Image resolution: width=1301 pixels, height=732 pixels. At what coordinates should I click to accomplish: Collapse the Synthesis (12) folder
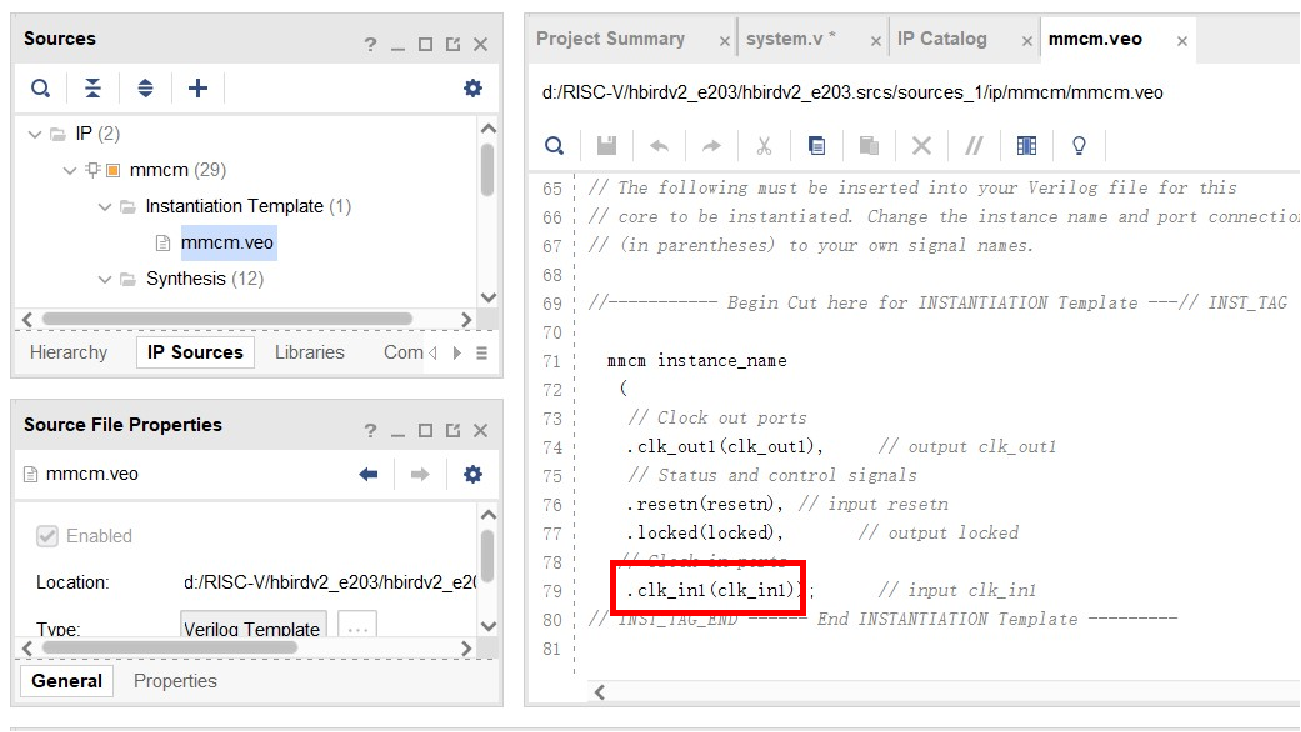coord(105,279)
